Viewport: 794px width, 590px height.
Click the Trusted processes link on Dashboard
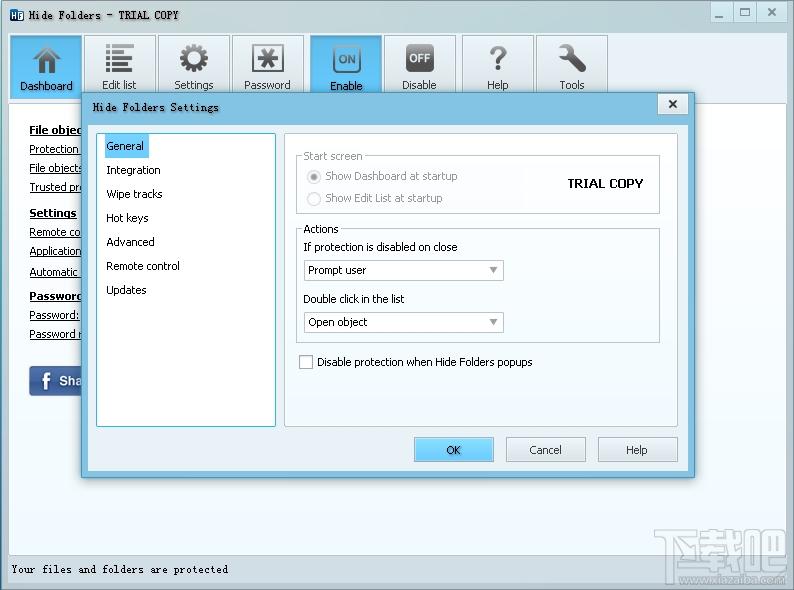pos(55,187)
